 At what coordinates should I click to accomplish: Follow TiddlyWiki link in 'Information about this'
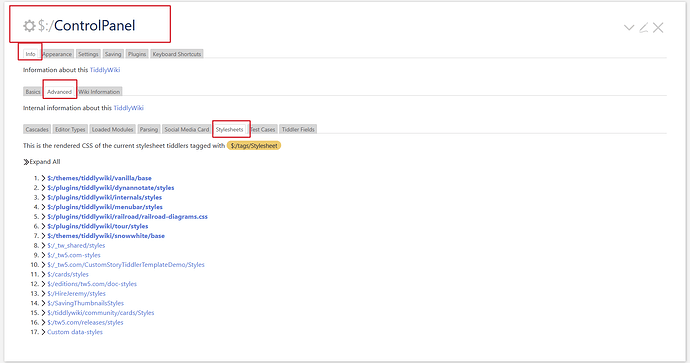[x=105, y=70]
